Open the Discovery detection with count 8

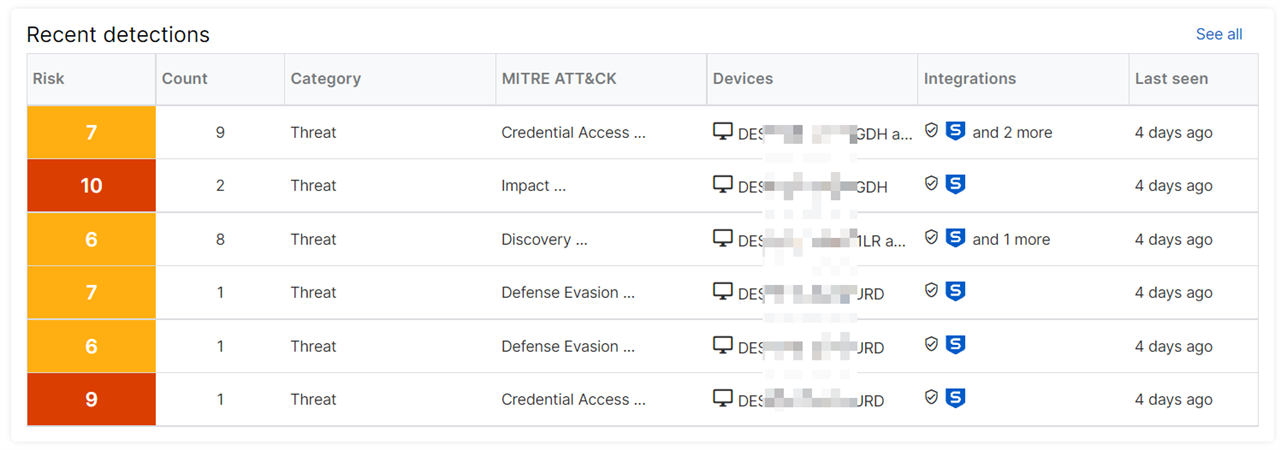642,239
